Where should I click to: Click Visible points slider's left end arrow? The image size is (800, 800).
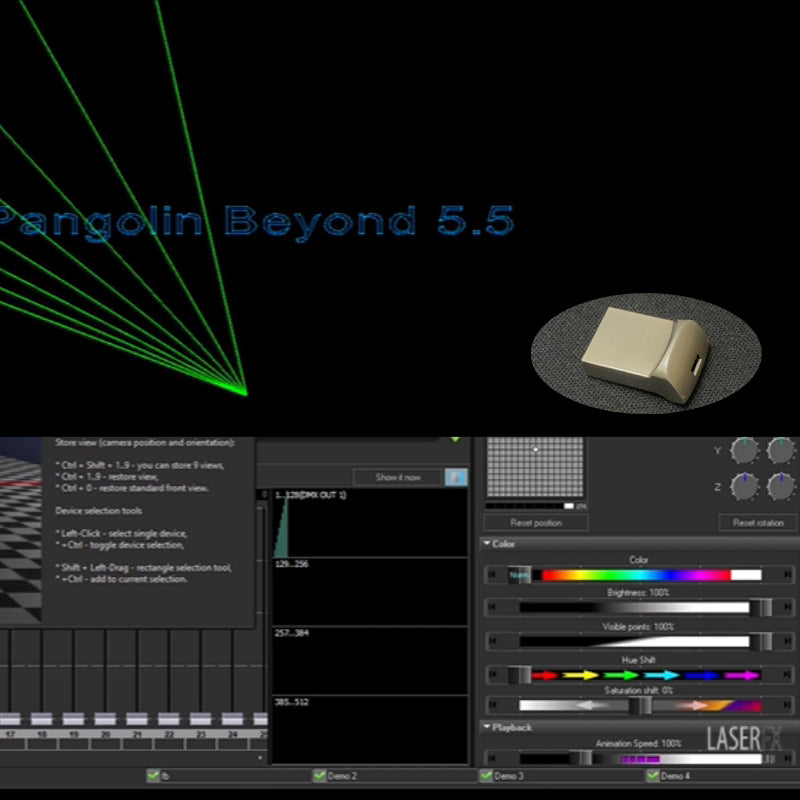[x=491, y=641]
